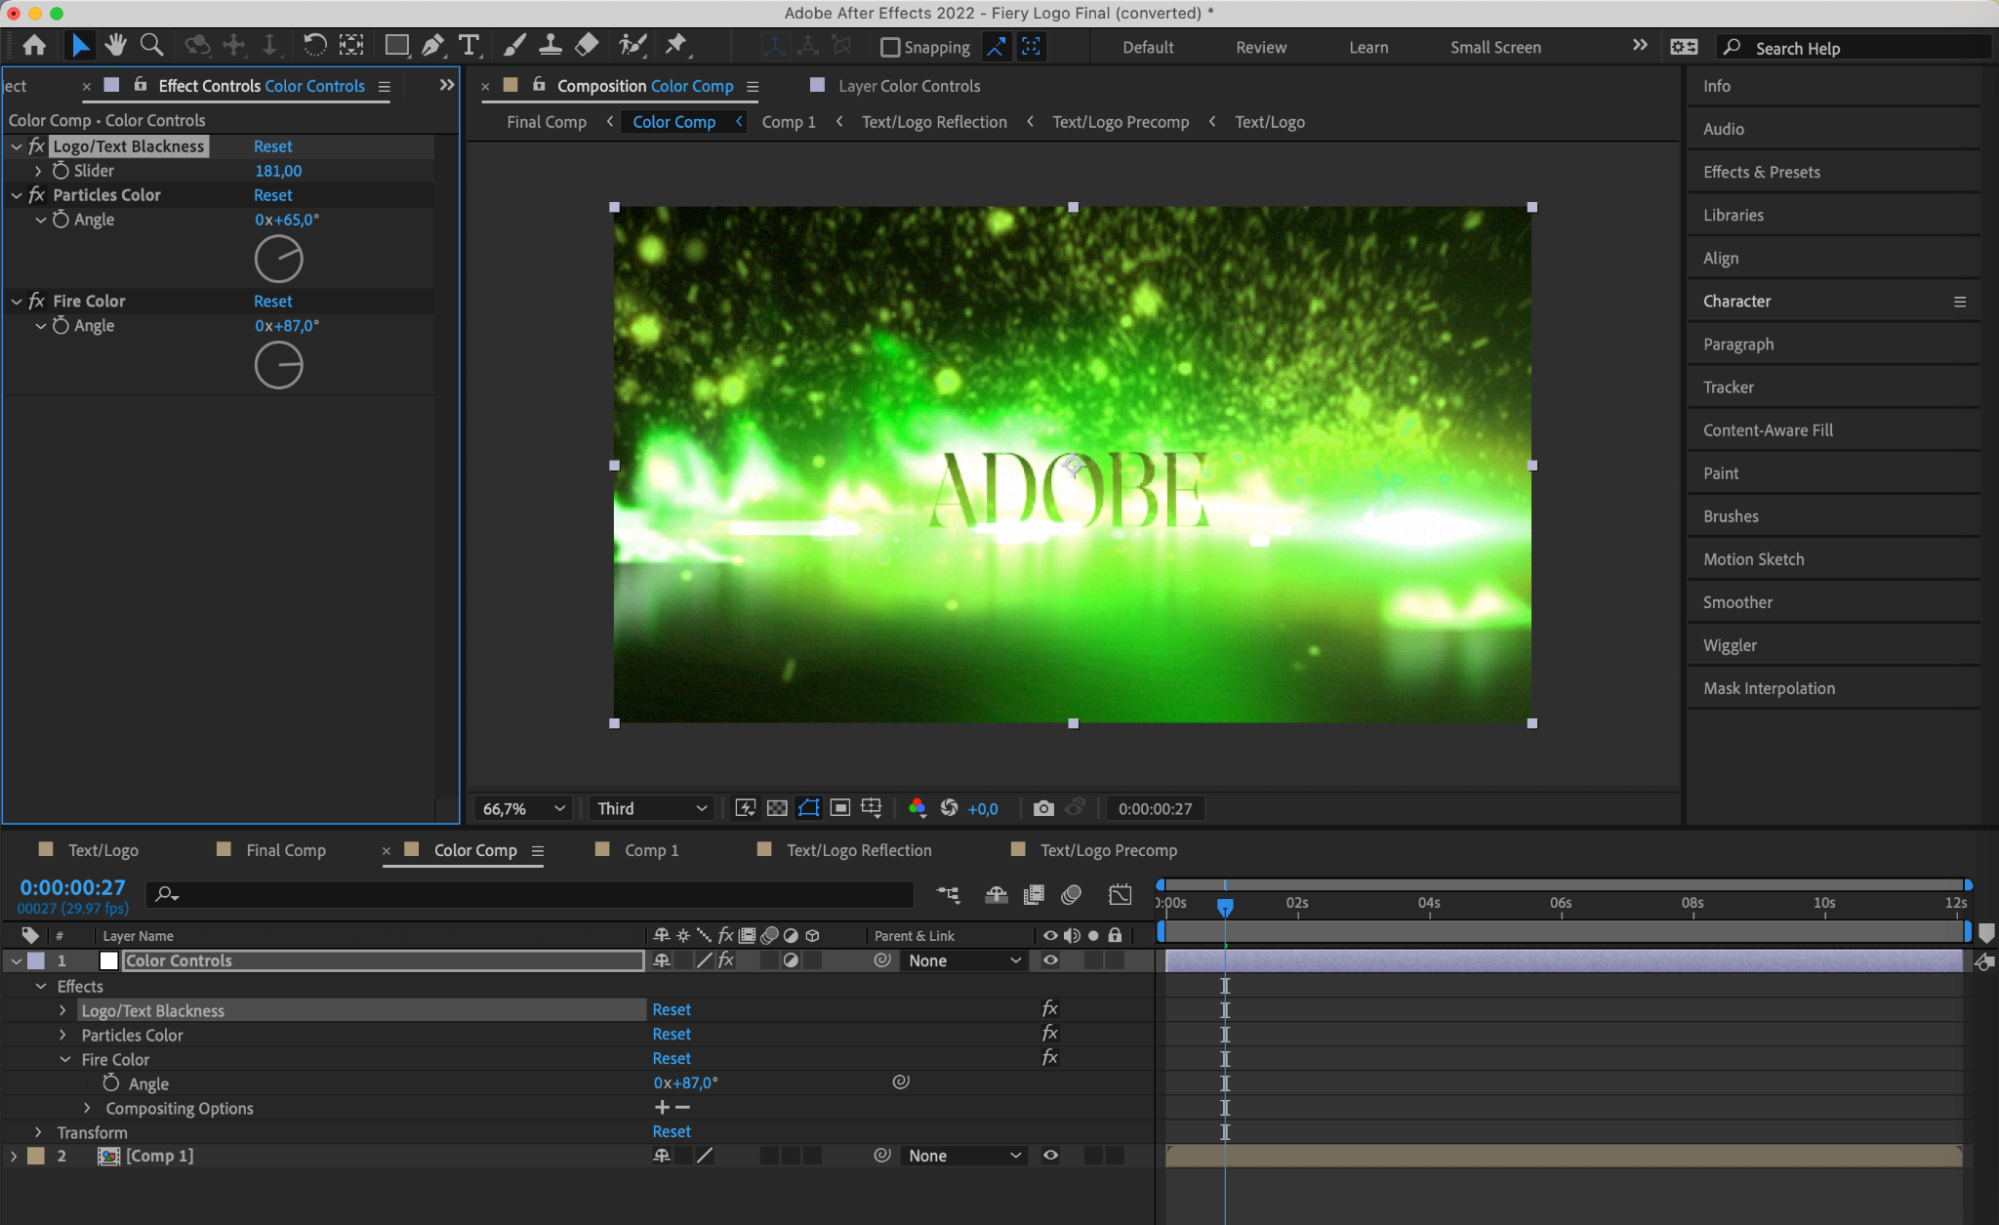
Task: Switch to the Review workspace
Action: (1261, 47)
